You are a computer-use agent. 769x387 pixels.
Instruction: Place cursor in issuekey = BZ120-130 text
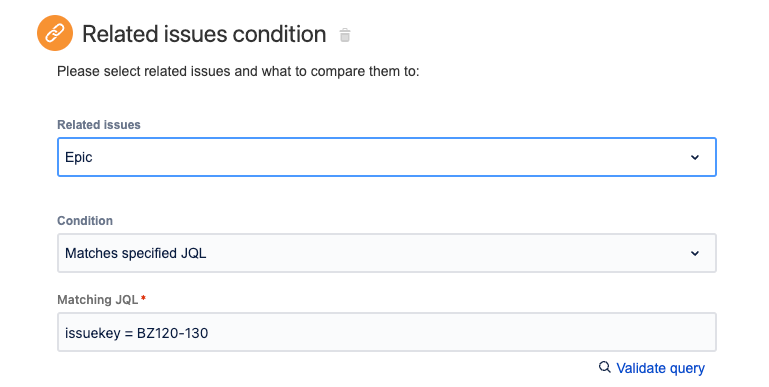136,333
